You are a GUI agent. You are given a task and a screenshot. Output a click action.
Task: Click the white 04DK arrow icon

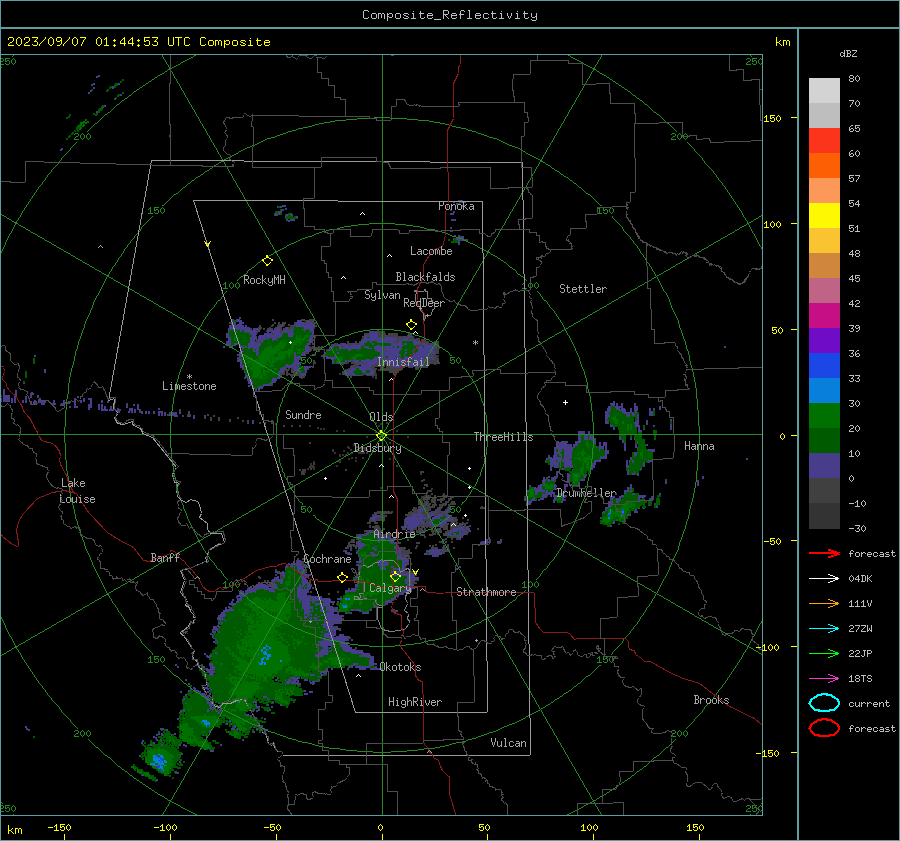(x=824, y=579)
